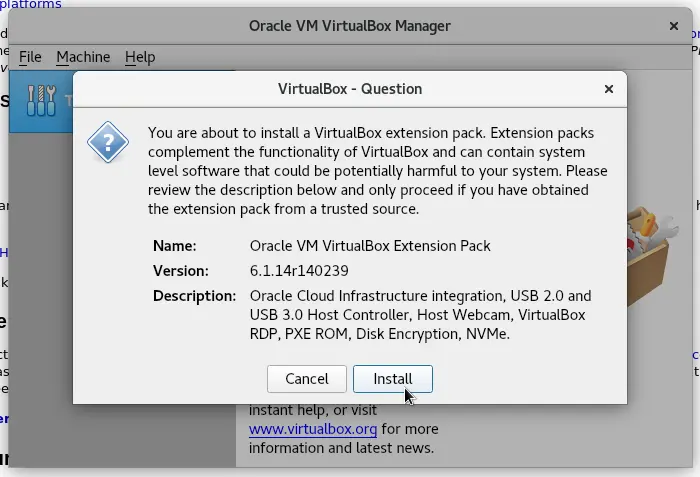
Task: Click the warning paragraph about trusted source
Action: [378, 171]
